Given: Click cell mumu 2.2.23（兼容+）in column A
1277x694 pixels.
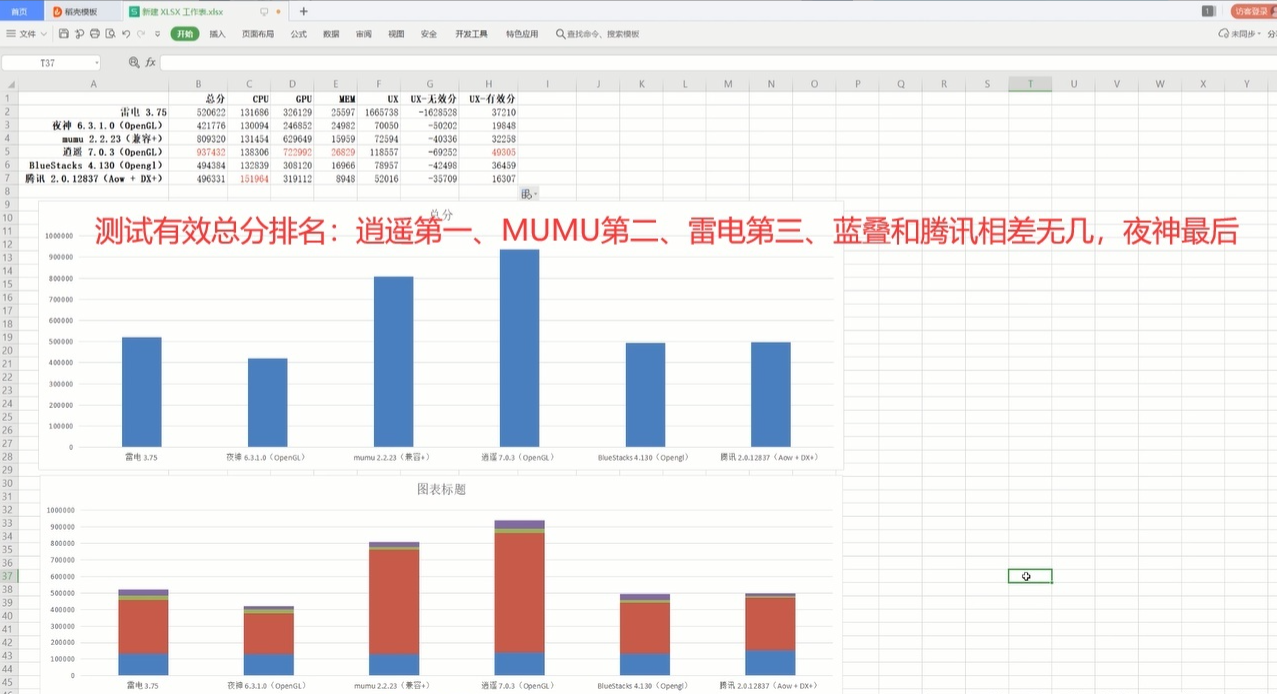Looking at the screenshot, I should tap(94, 138).
